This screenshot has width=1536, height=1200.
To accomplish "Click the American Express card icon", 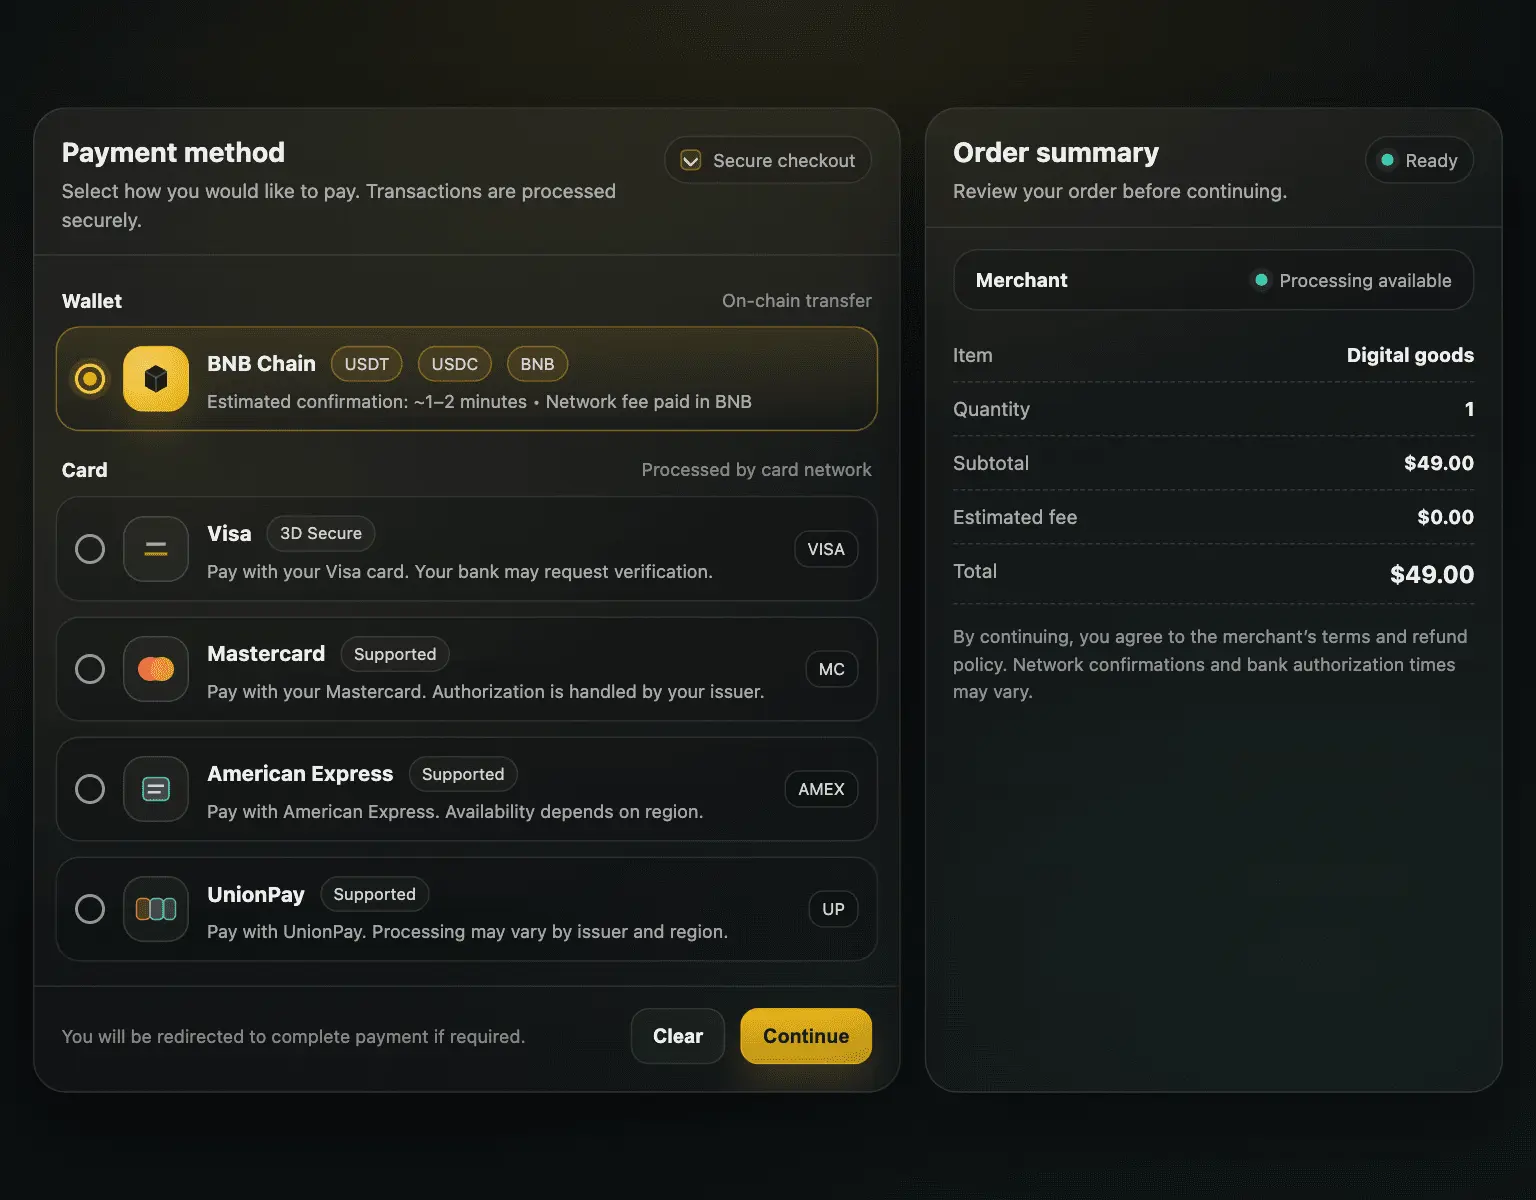I will click(156, 789).
